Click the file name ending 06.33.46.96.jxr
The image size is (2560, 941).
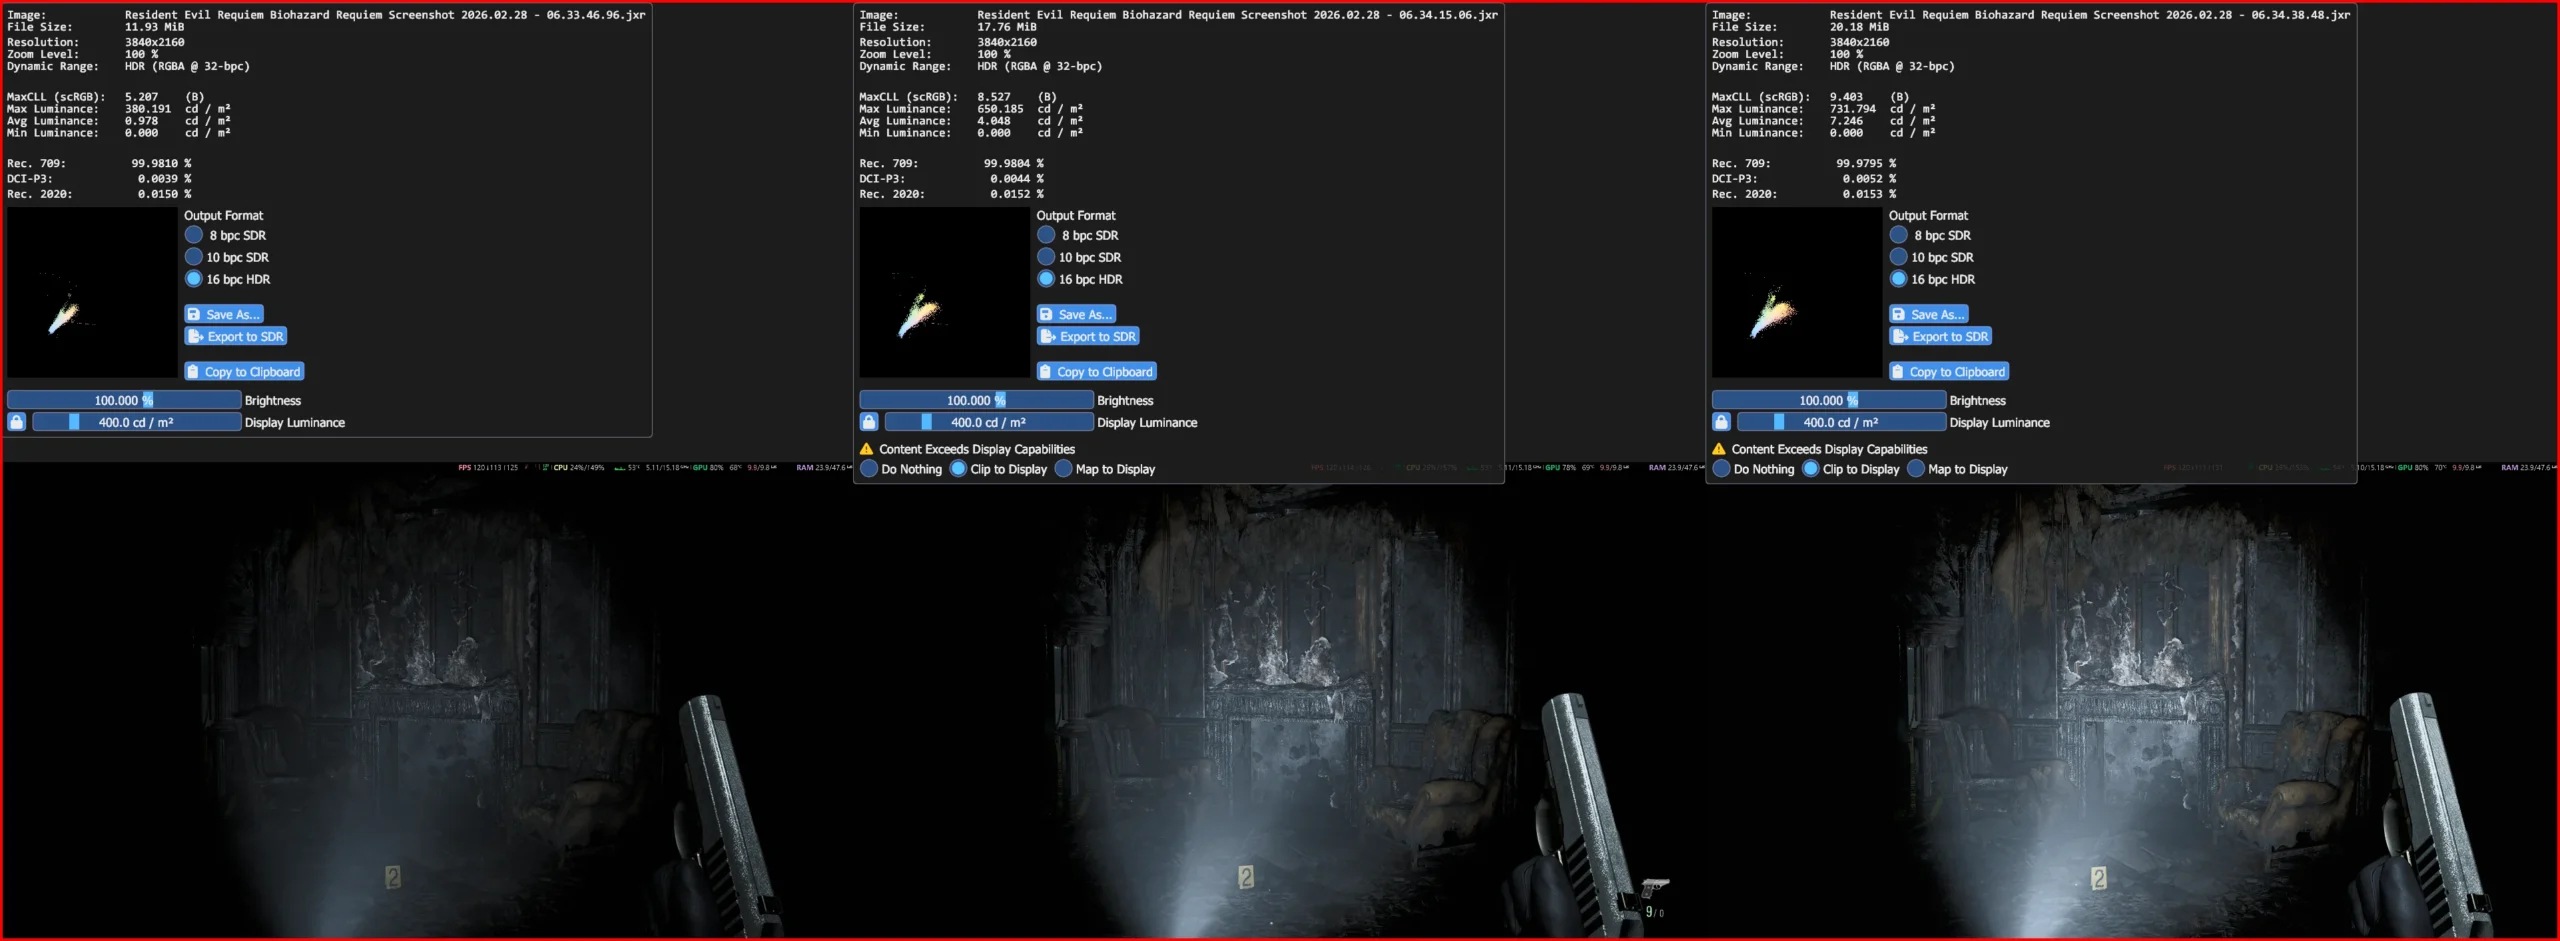(x=385, y=15)
